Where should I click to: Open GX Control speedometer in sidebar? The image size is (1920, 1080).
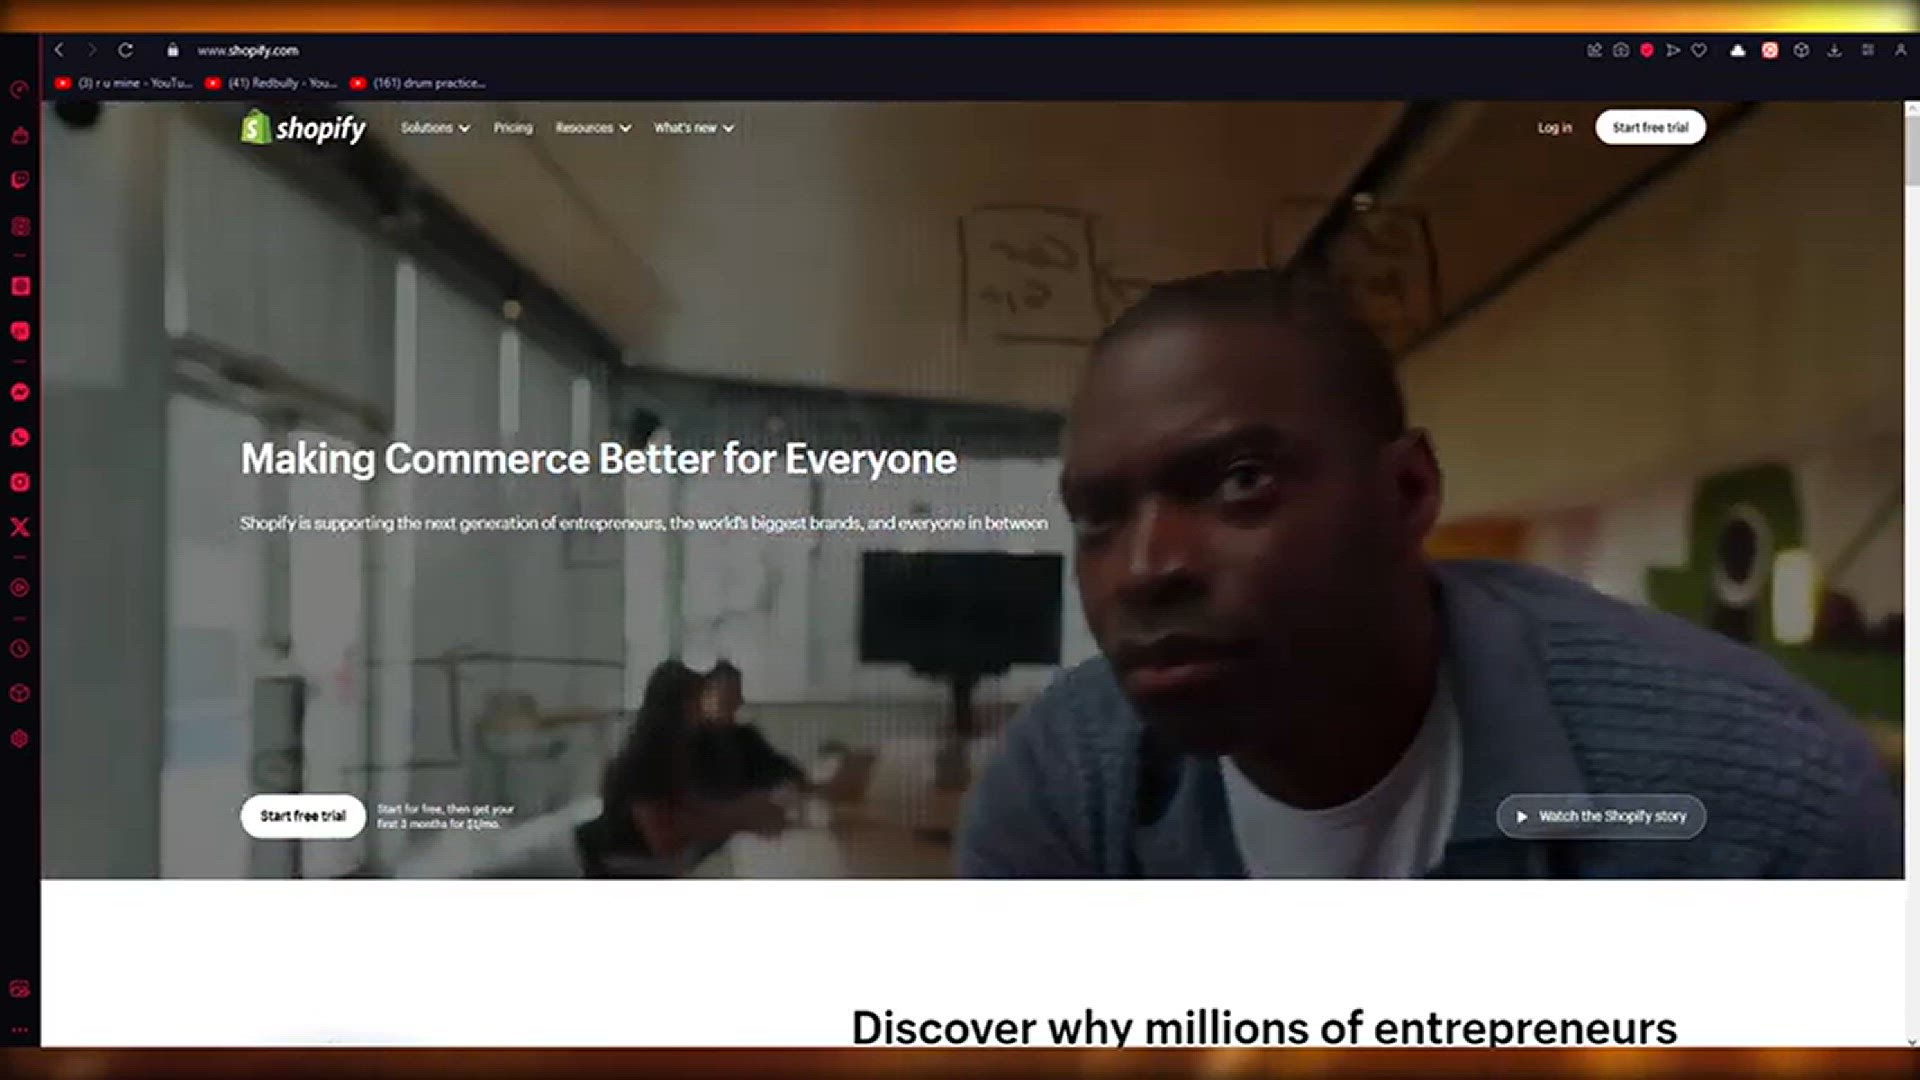point(20,90)
